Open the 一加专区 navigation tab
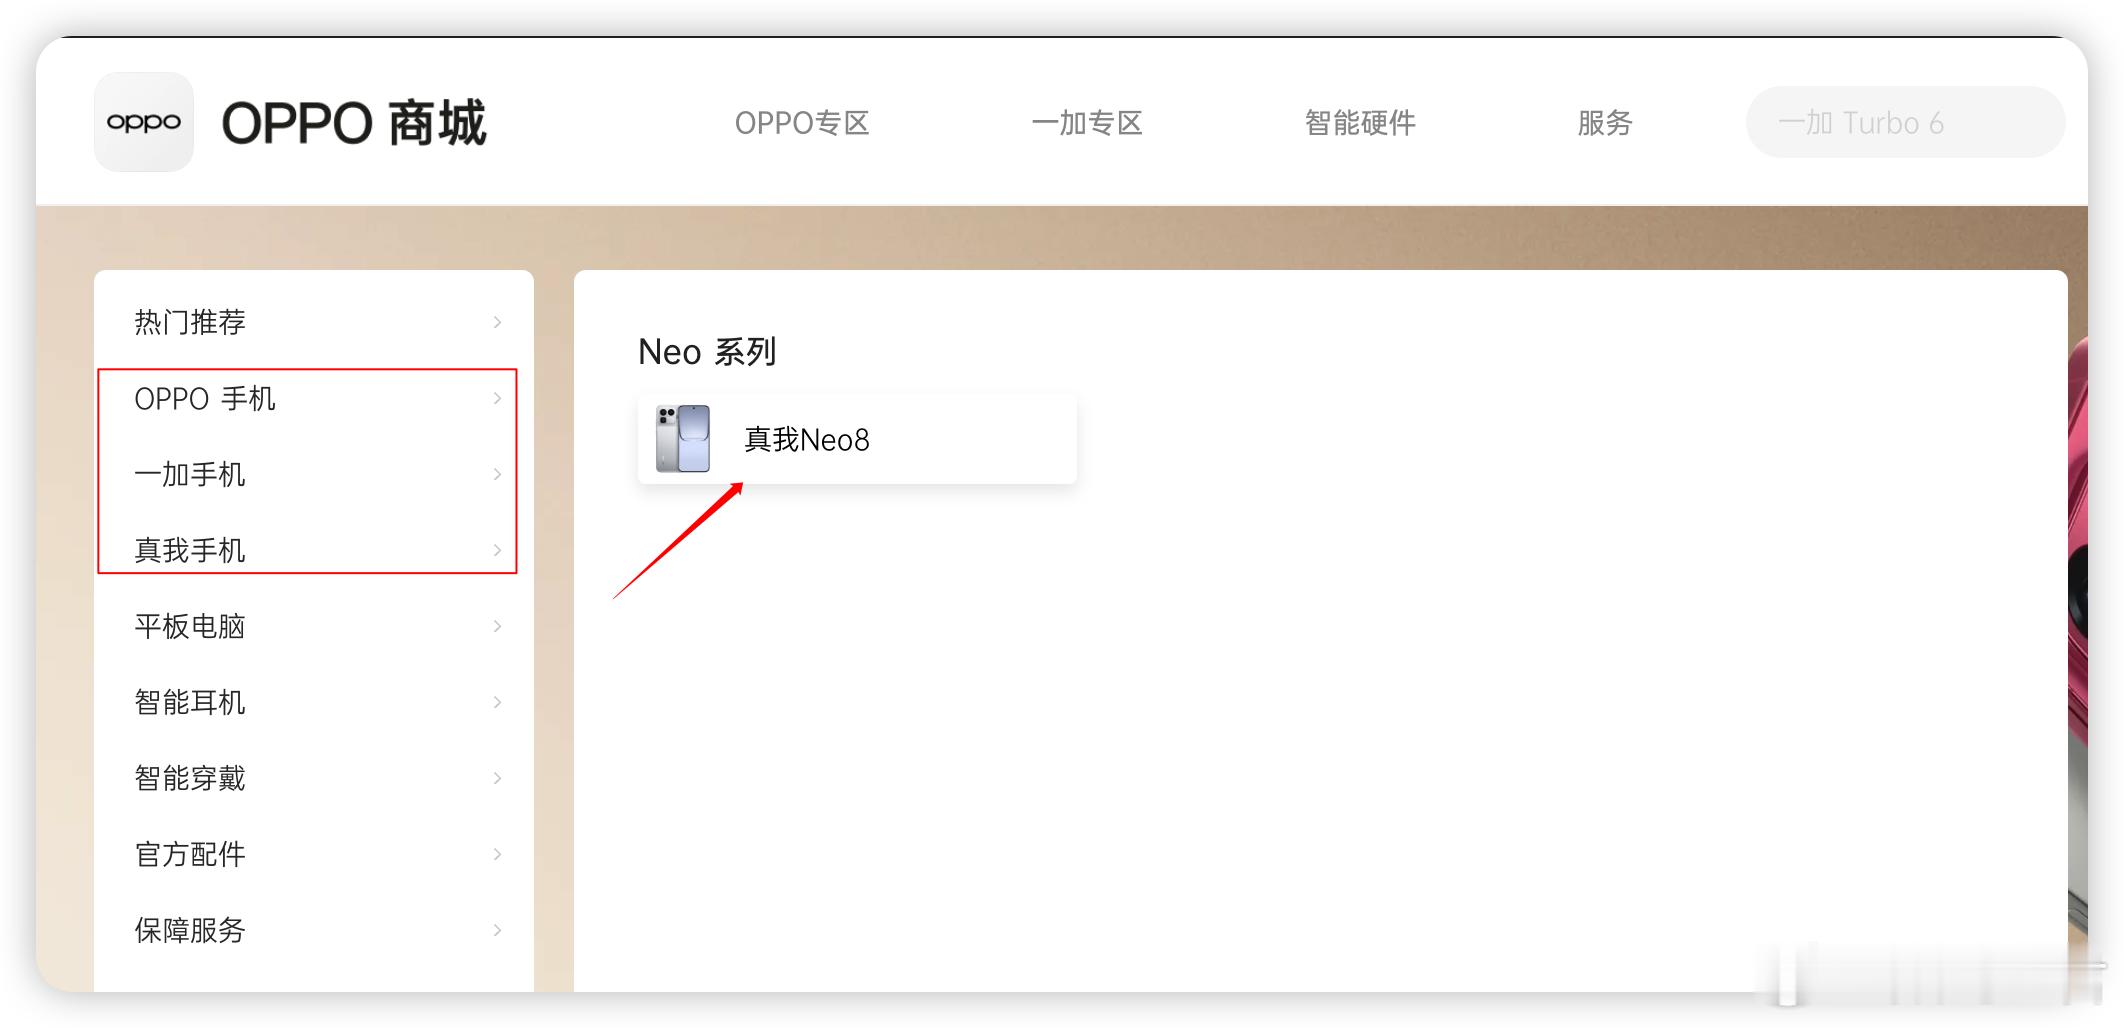The height and width of the screenshot is (1028, 2124). 1087,123
